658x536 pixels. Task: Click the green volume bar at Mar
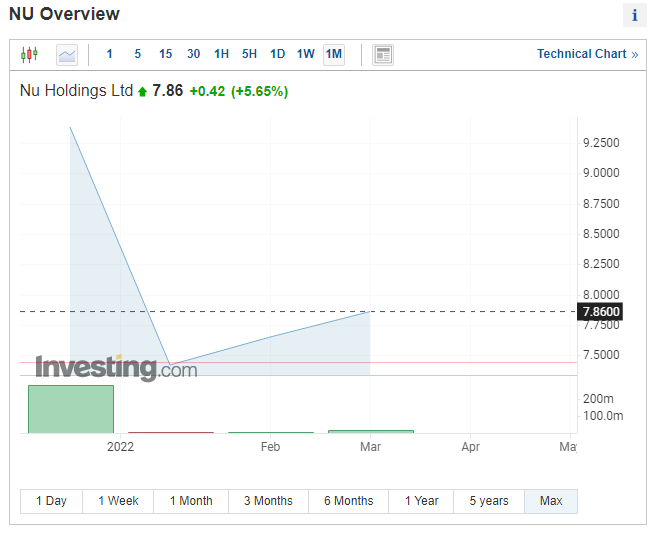tap(371, 431)
